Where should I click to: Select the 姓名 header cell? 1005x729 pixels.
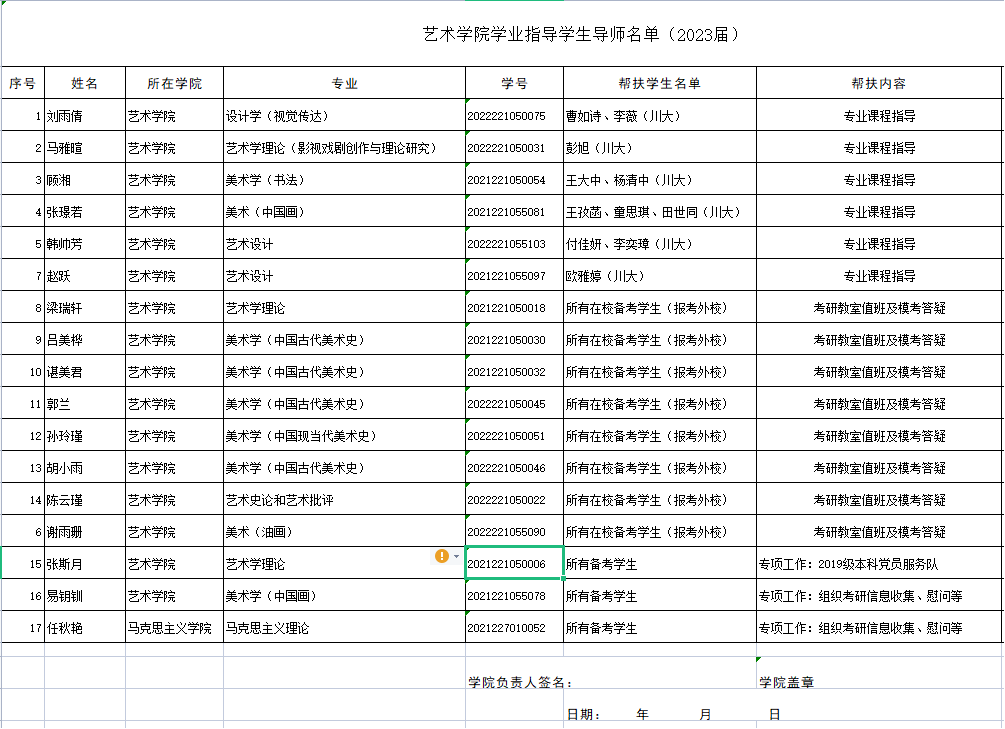tap(85, 83)
